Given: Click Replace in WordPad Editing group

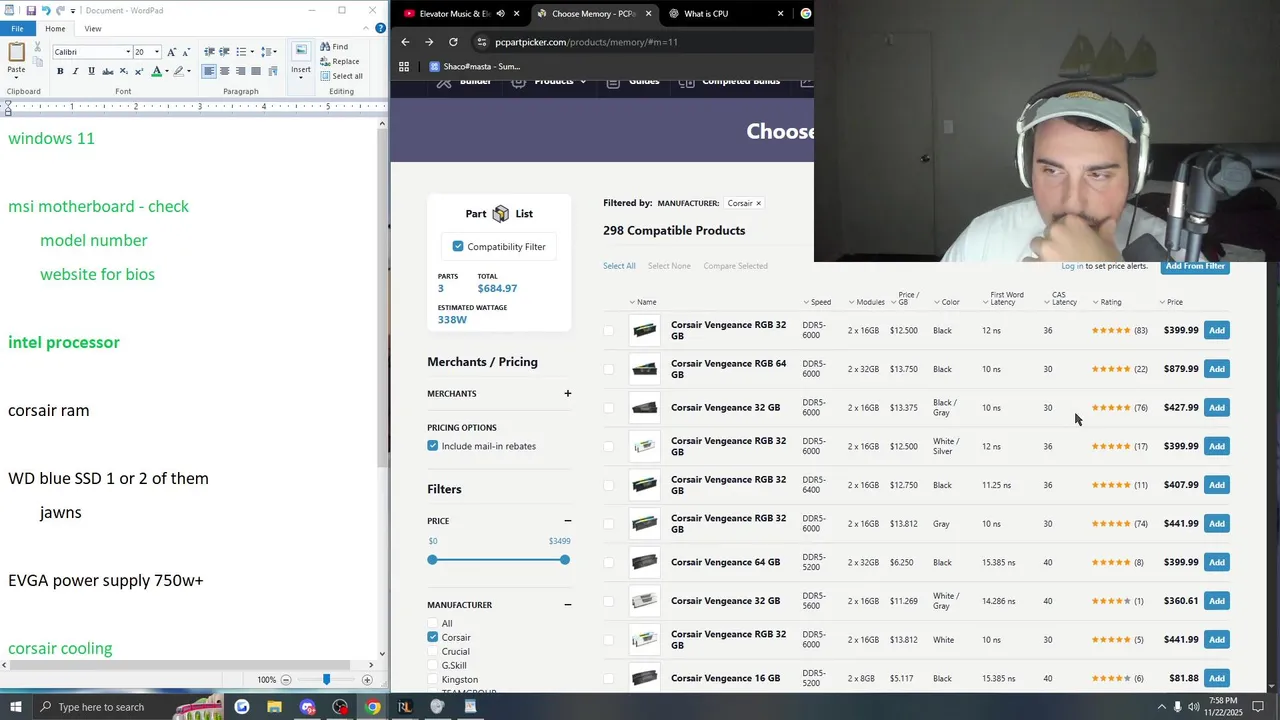Looking at the screenshot, I should 340,61.
